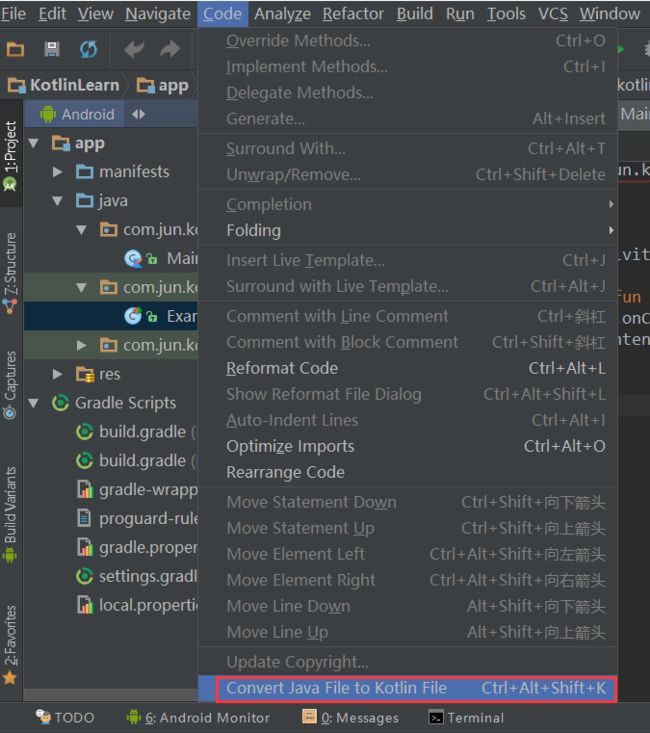Image resolution: width=650 pixels, height=733 pixels.
Task: Click the Save All floppy icon
Action: (51, 49)
